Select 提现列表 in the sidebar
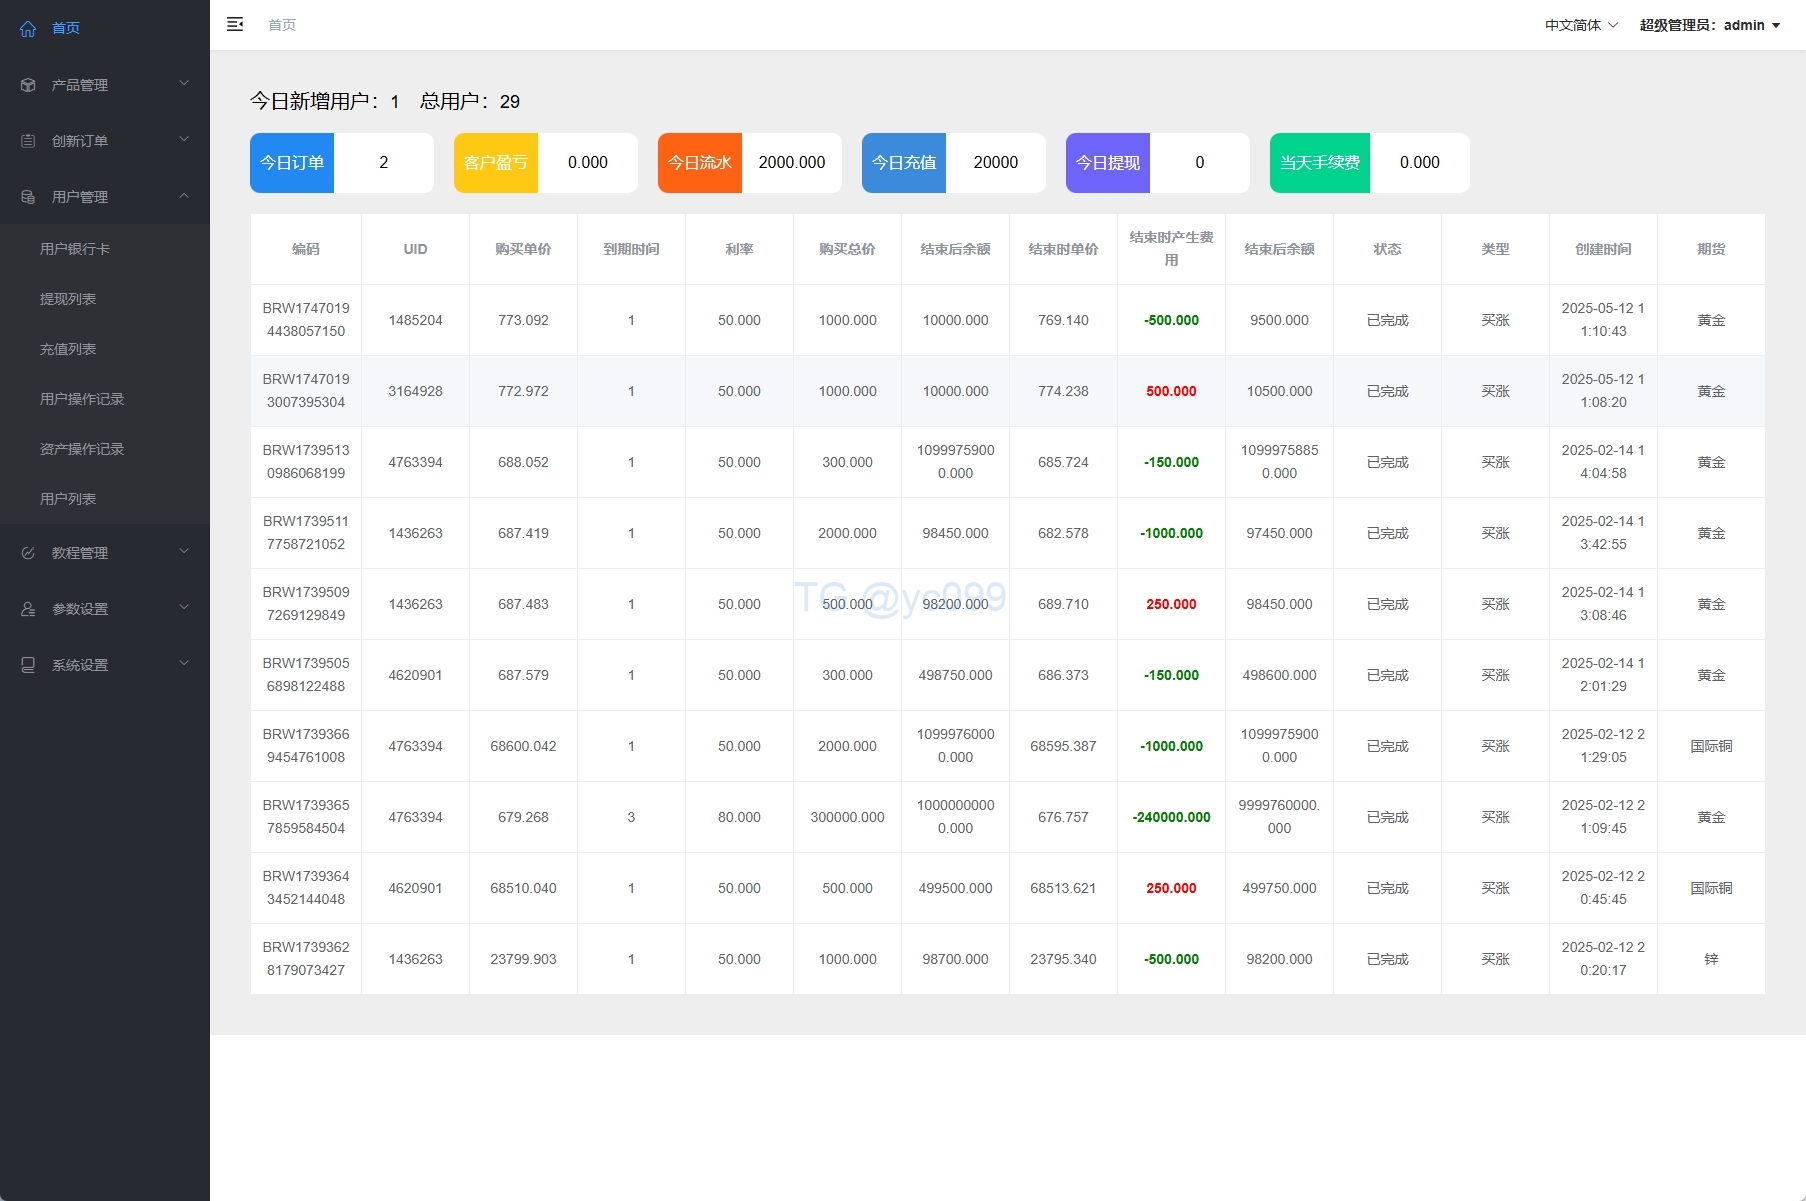 [68, 299]
